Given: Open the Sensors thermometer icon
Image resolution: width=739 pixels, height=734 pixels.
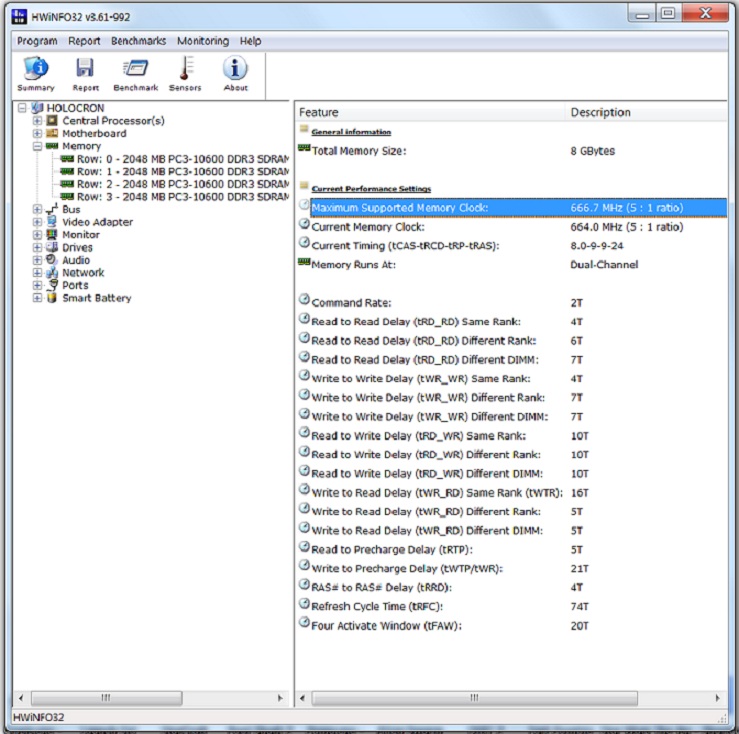Looking at the screenshot, I should click(x=185, y=68).
